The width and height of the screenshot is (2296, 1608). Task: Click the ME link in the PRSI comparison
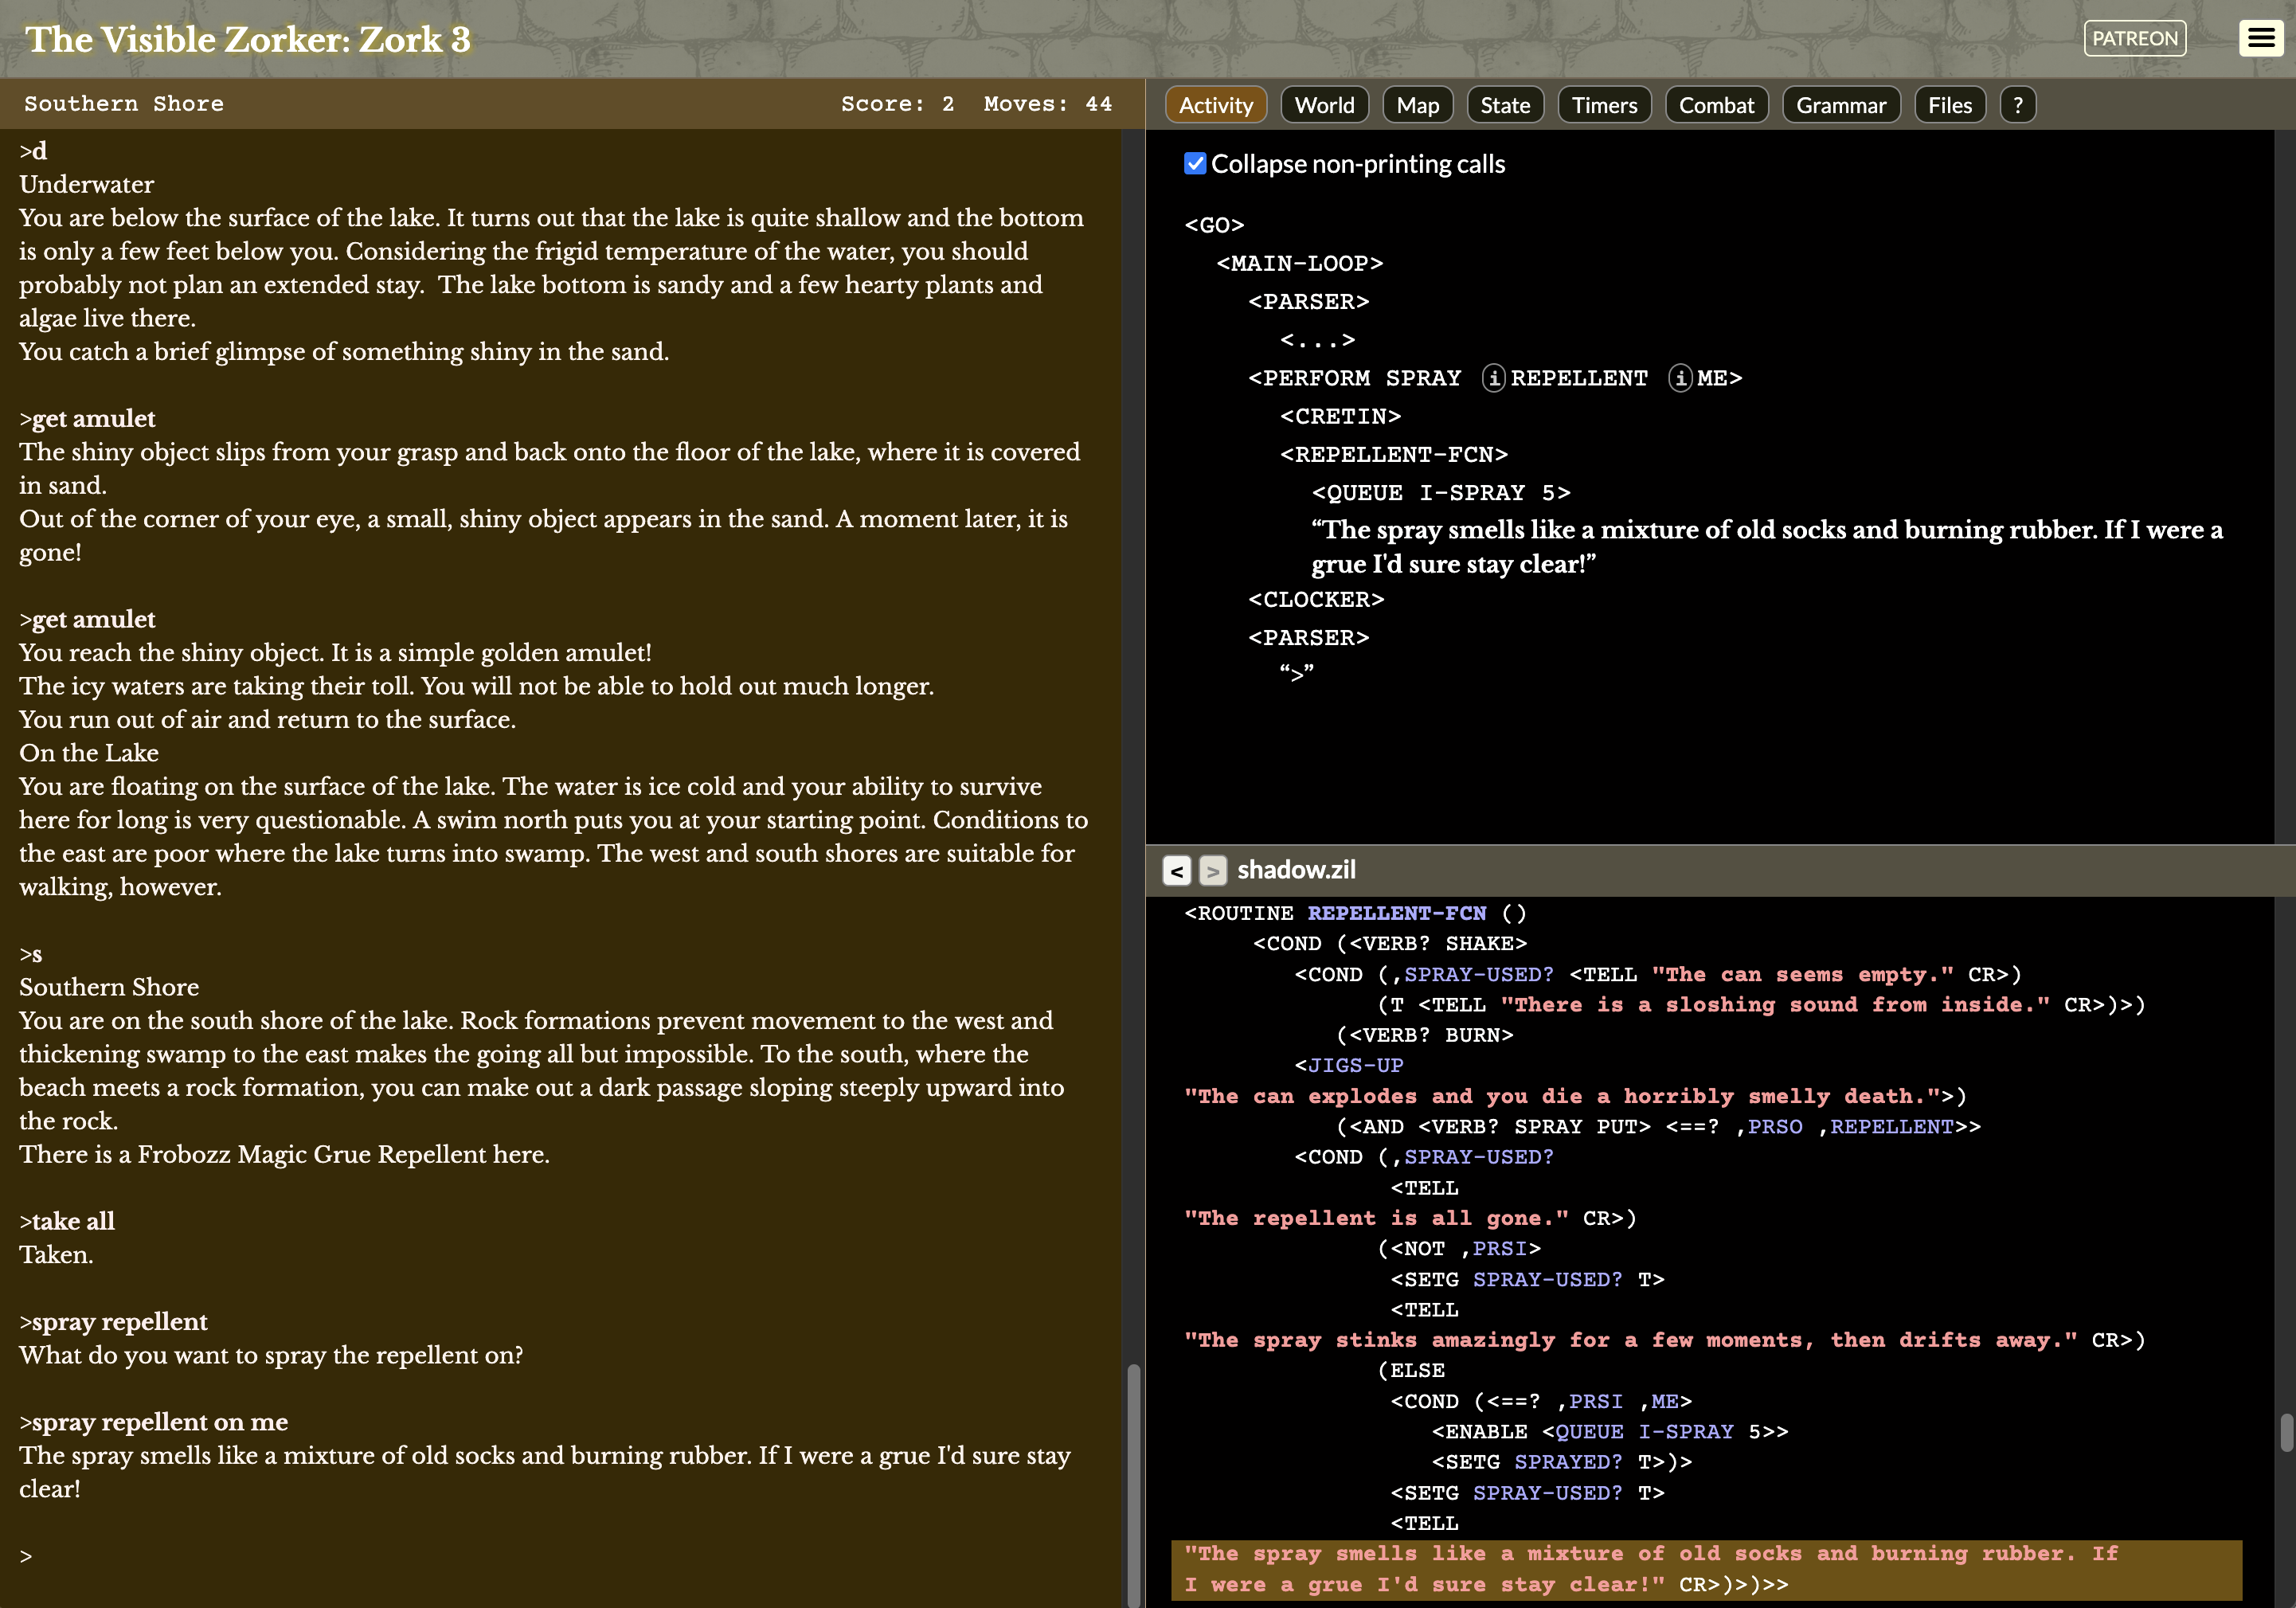(x=1665, y=1401)
